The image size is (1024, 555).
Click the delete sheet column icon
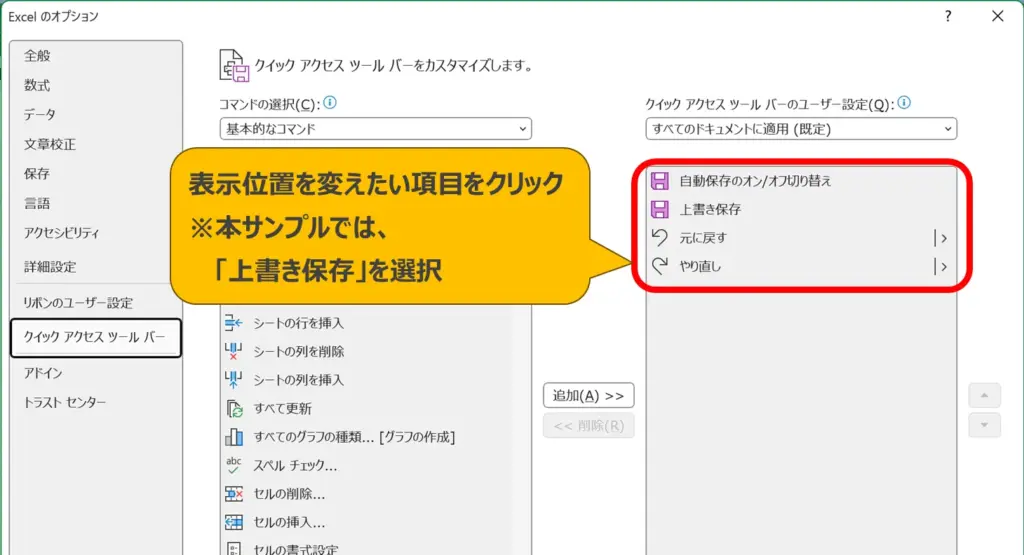coord(234,351)
